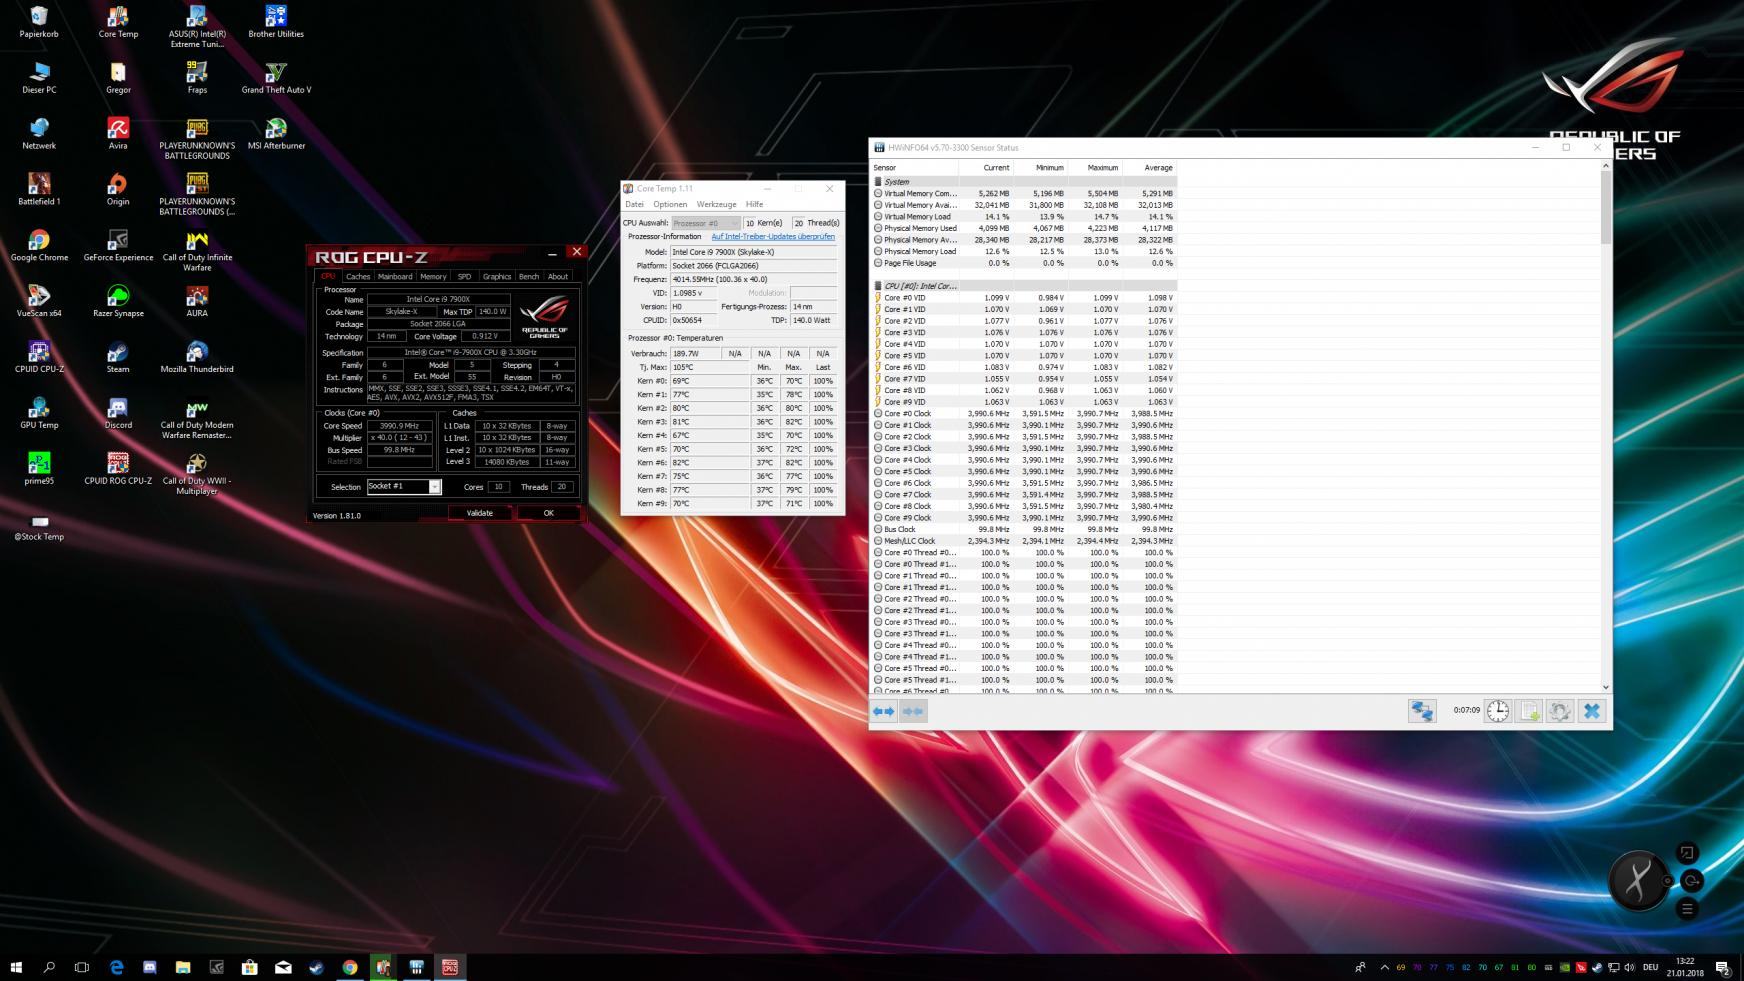Image resolution: width=1744 pixels, height=981 pixels.
Task: Click the OK button in ROG CPU-Z
Action: 548,513
